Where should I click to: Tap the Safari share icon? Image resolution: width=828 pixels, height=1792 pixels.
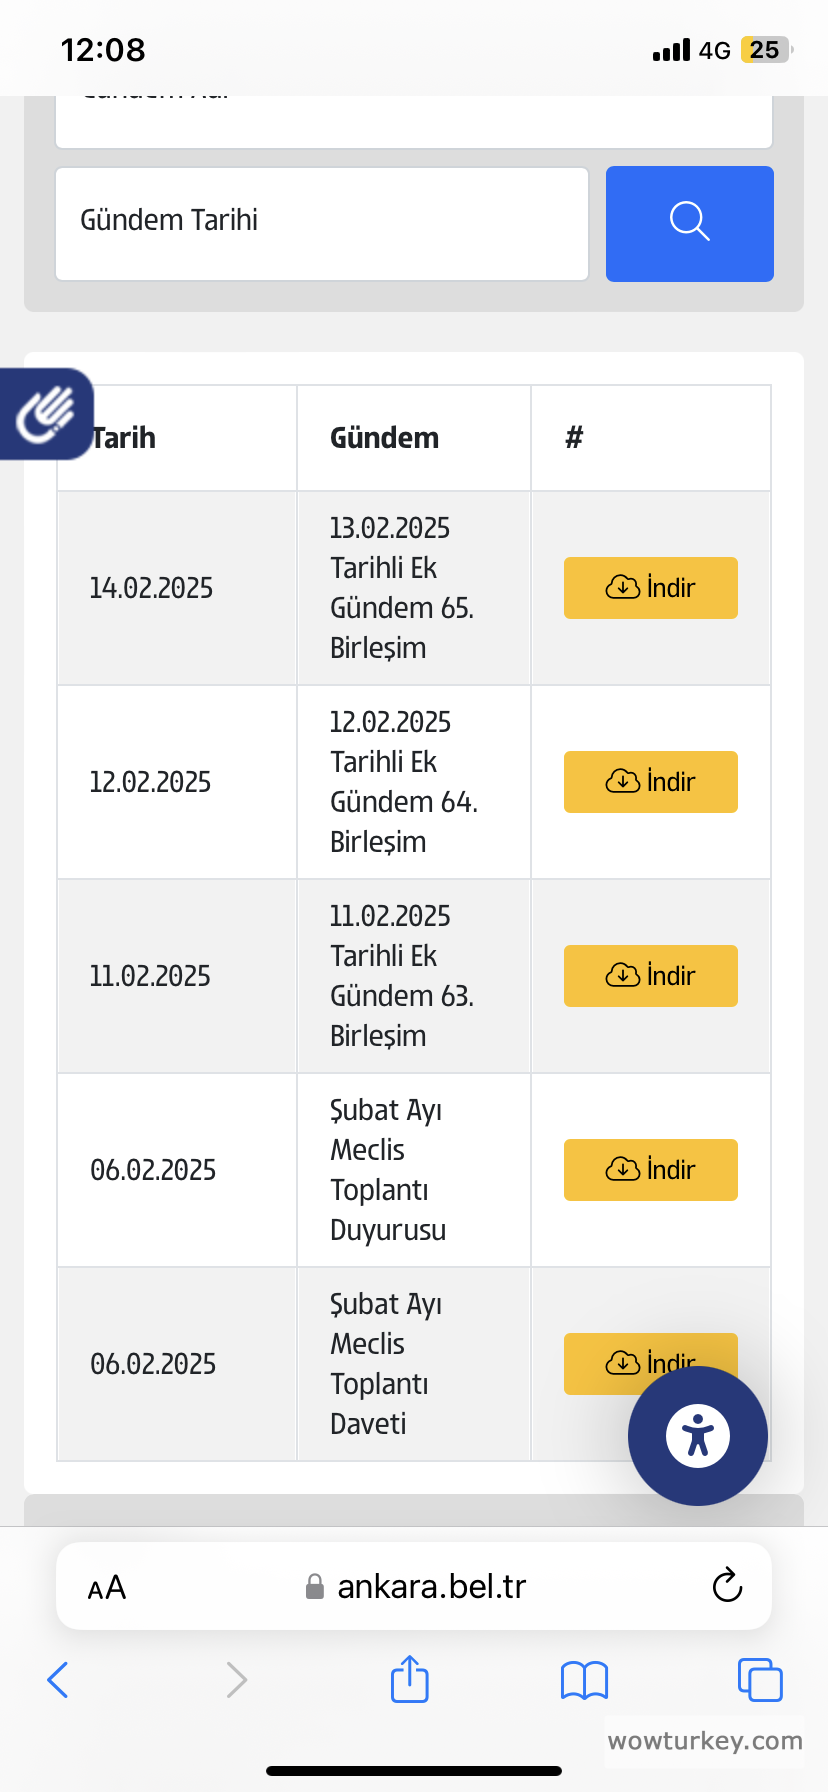[x=410, y=1679]
